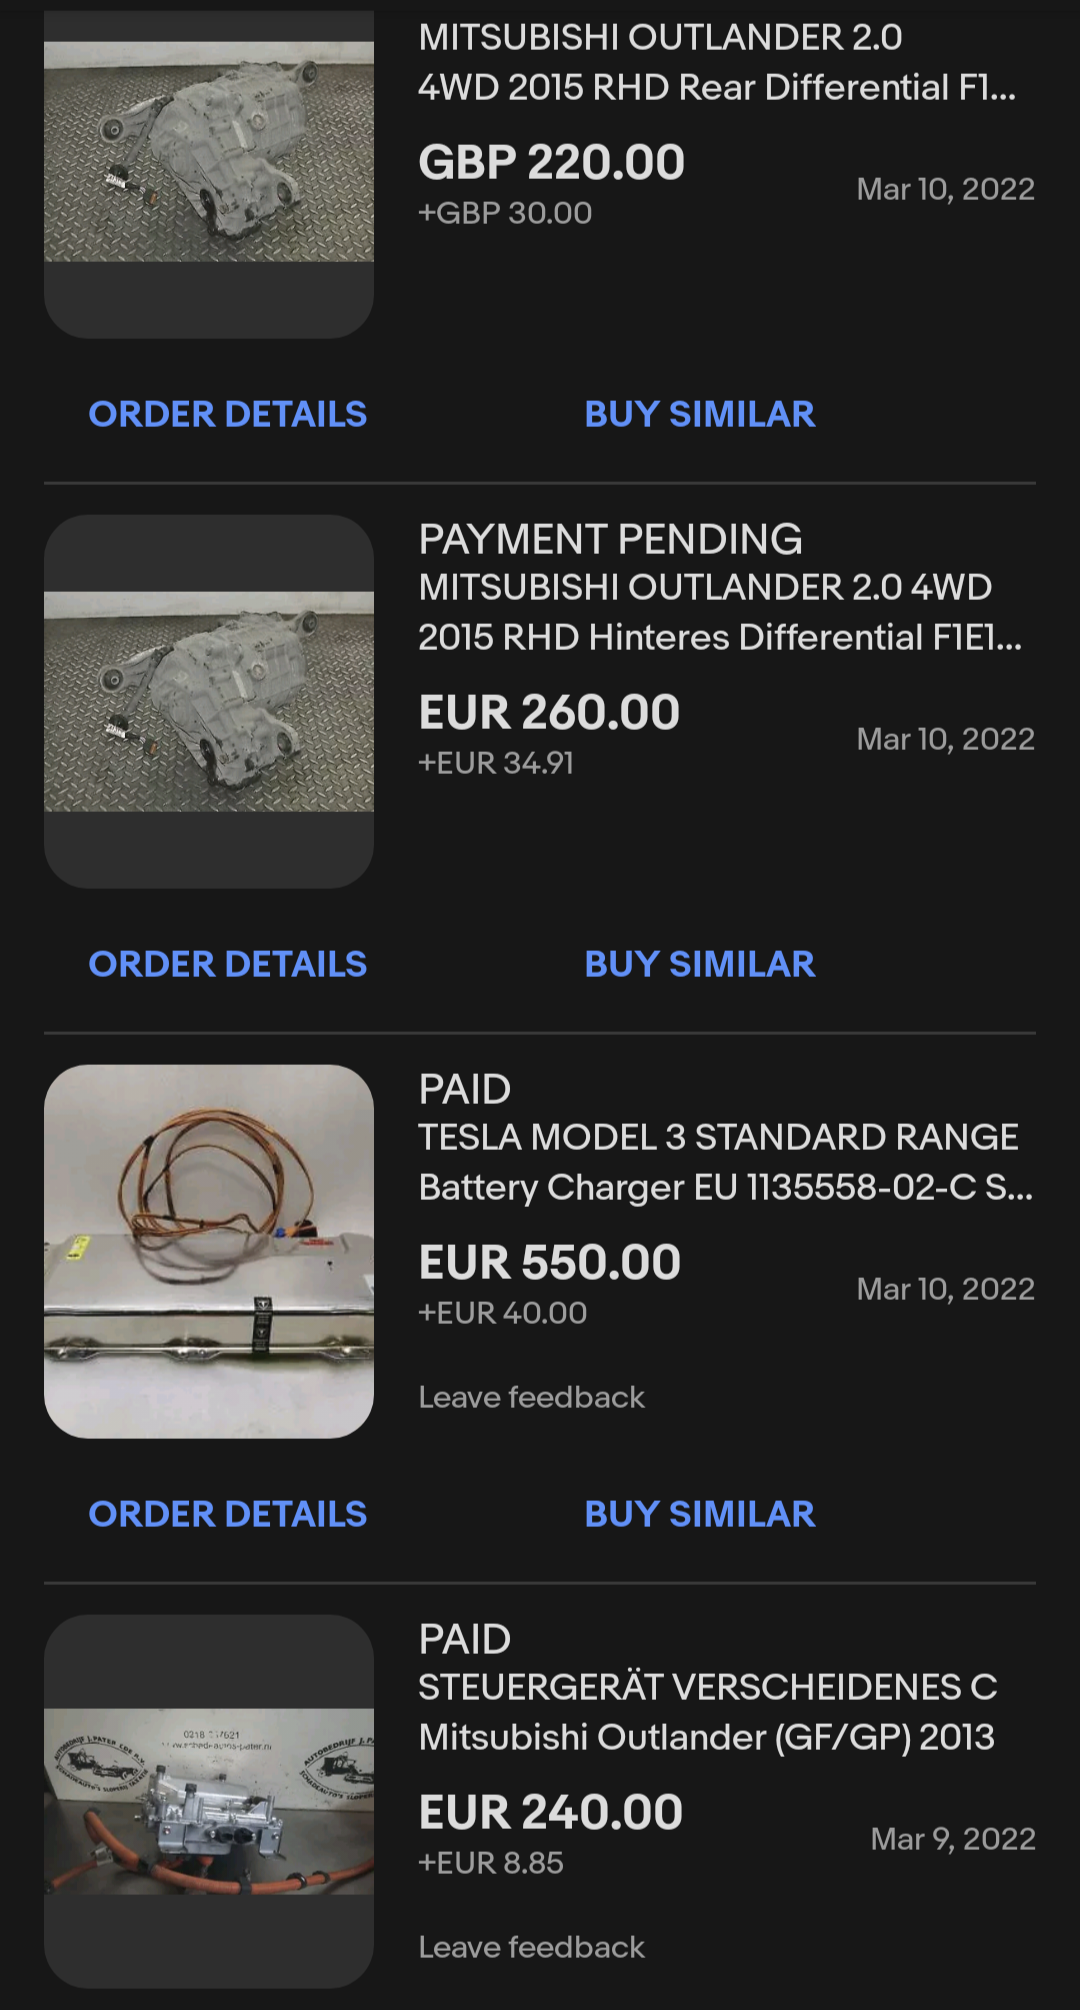Buy similar to the GBP 220.00 differential
Image resolution: width=1080 pixels, height=2010 pixels.
tap(699, 414)
